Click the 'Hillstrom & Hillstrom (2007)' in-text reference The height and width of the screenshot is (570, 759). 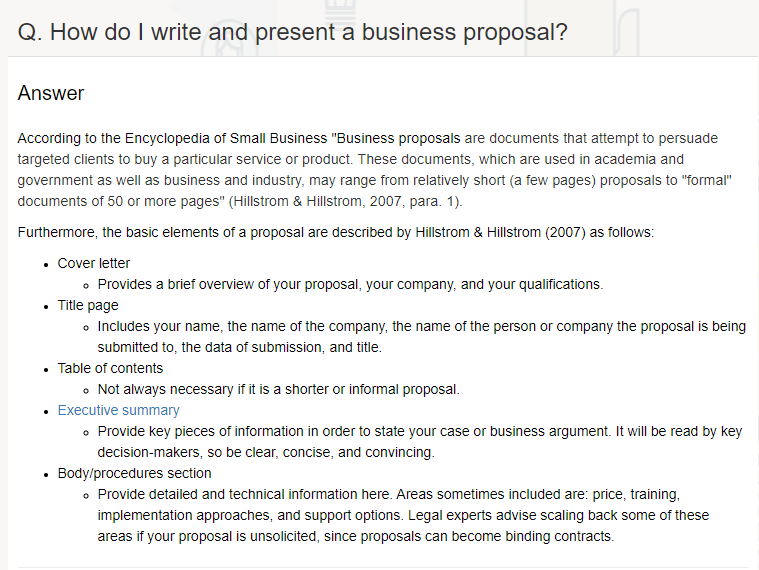pyautogui.click(x=501, y=232)
